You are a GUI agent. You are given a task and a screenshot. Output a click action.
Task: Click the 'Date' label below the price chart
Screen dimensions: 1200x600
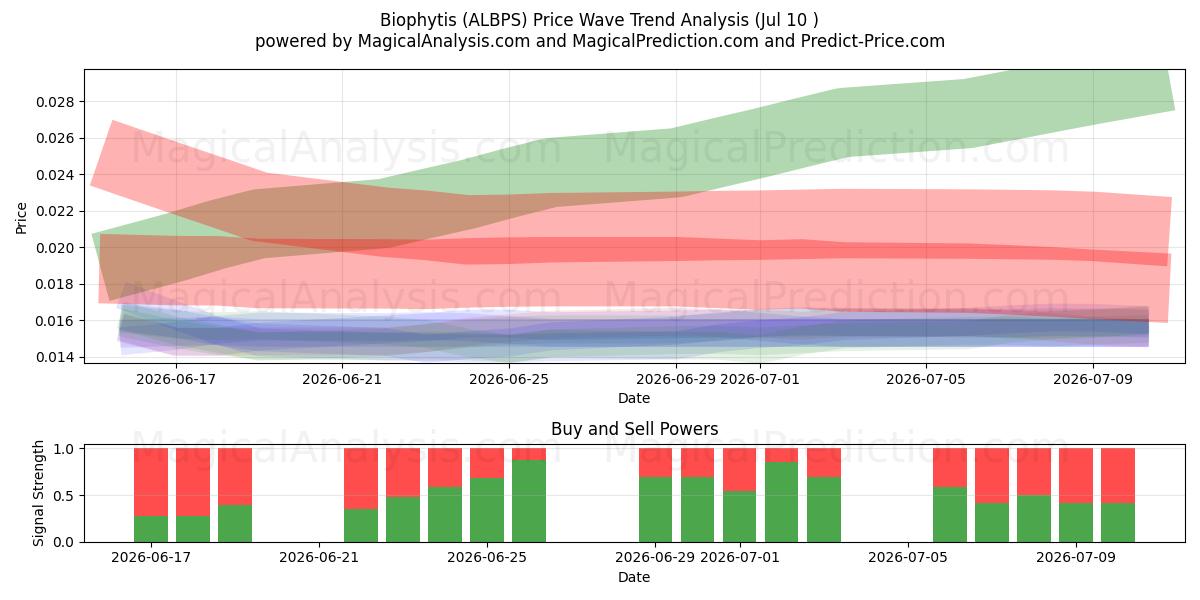tap(634, 398)
